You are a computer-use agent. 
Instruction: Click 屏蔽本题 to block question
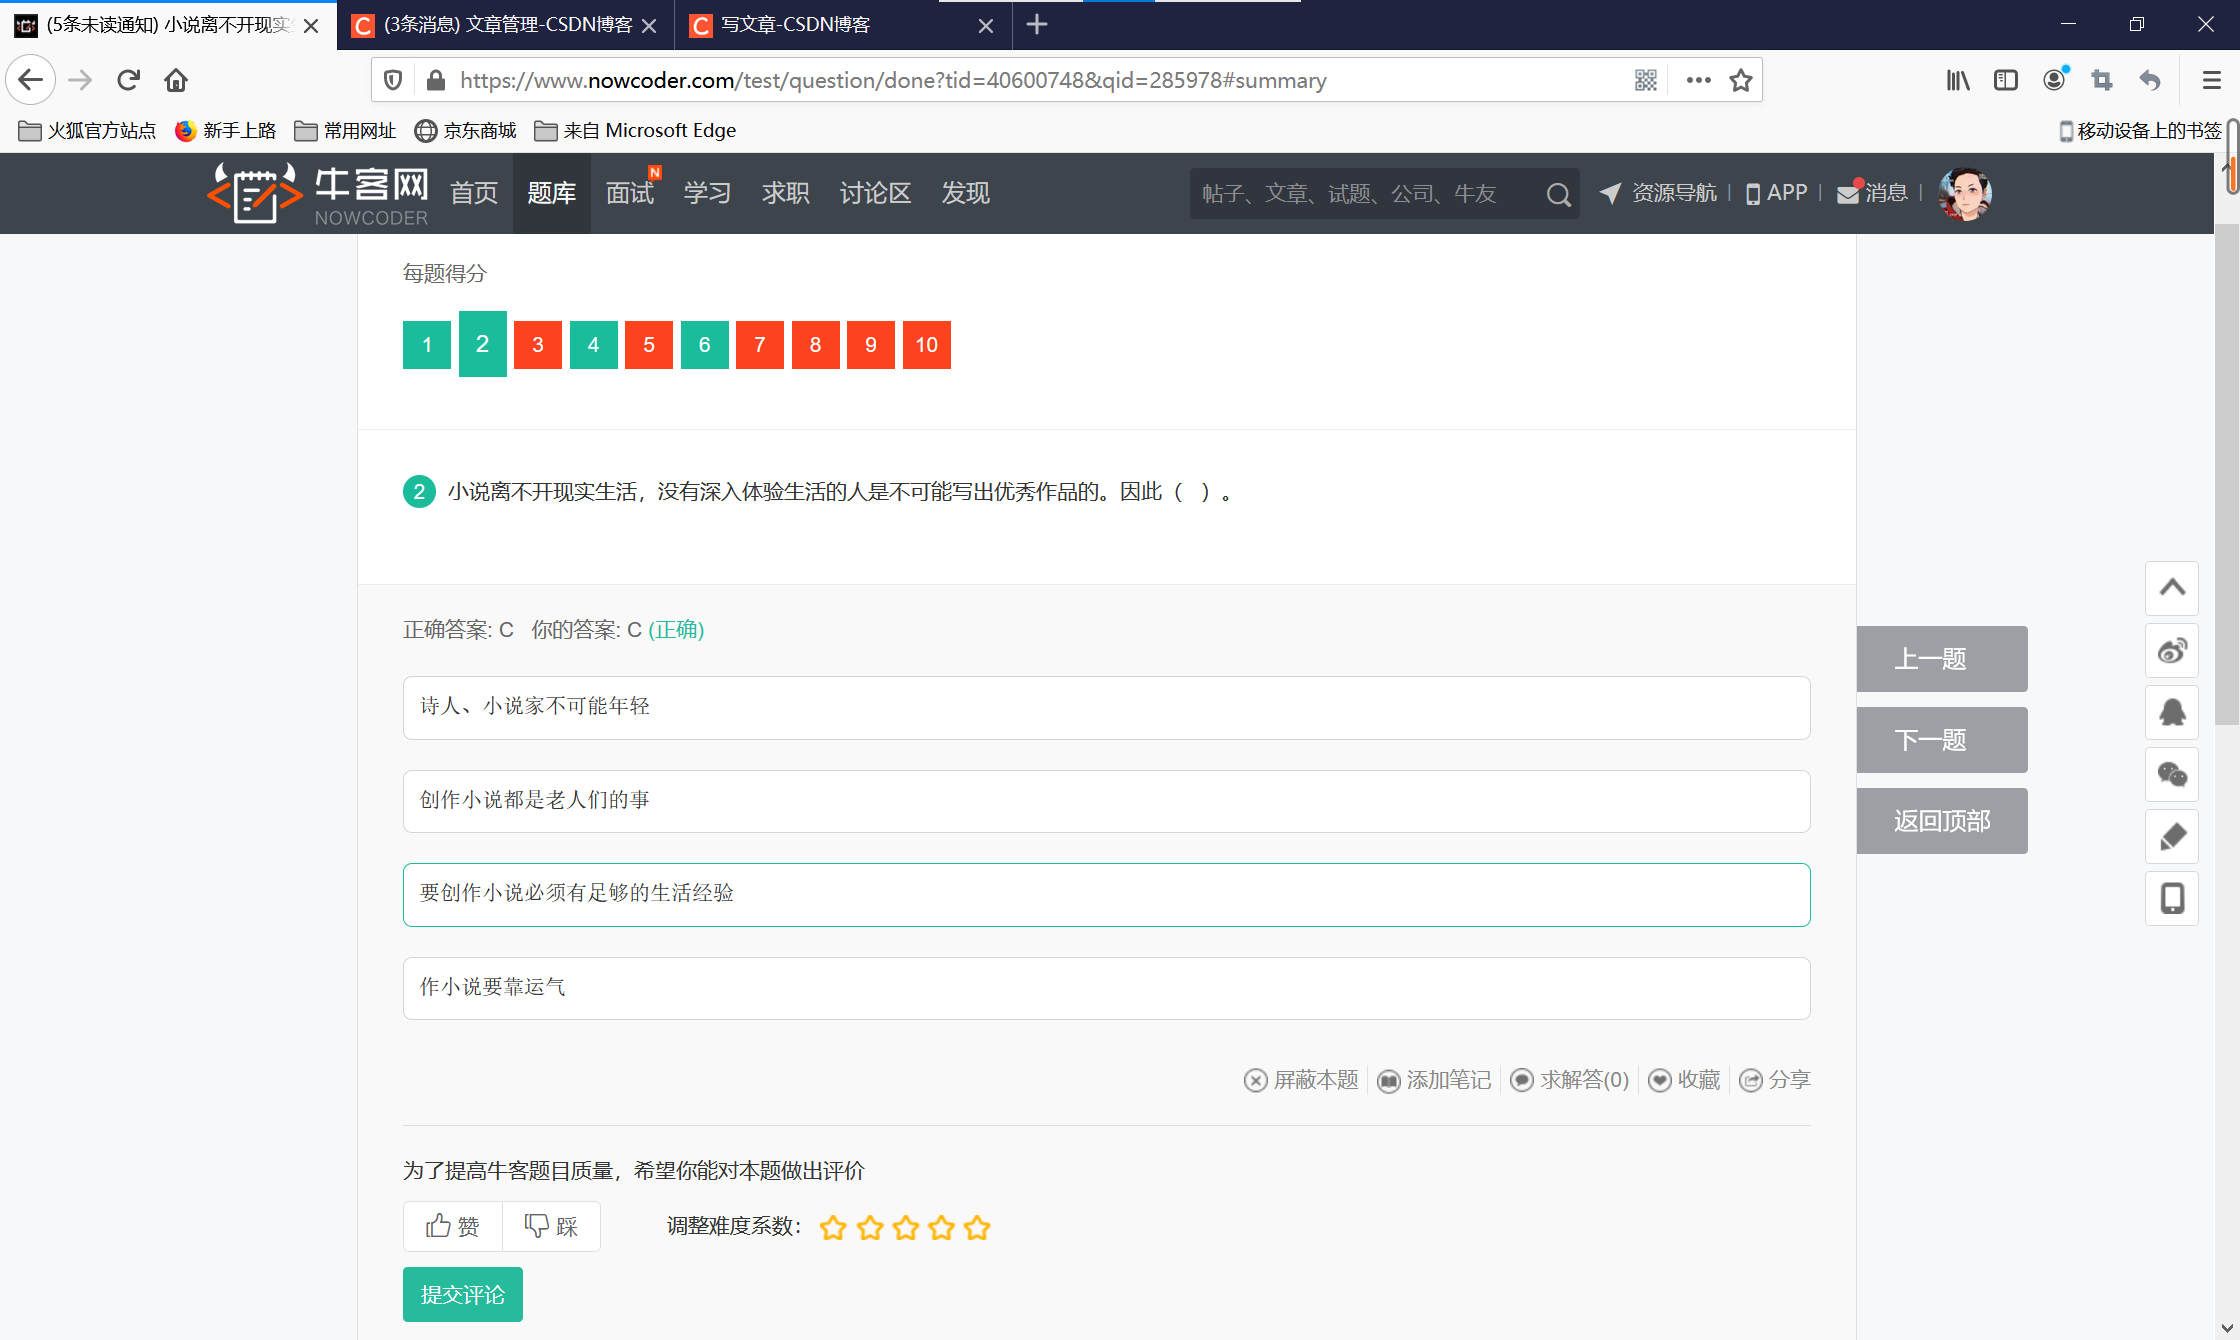coord(1301,1080)
